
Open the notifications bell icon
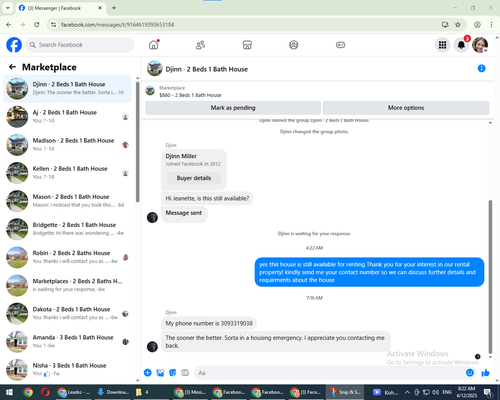click(x=461, y=45)
